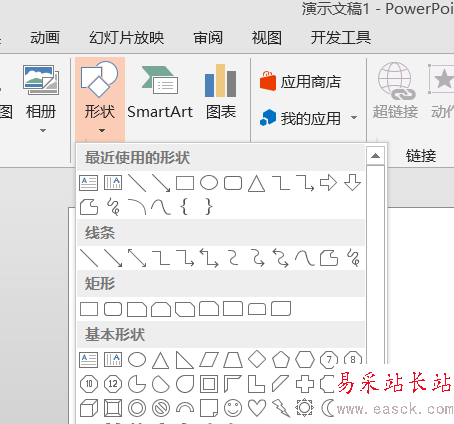Pick snip diagonal corner rectangle in 矩形
This screenshot has height=424, width=454.
185,309
